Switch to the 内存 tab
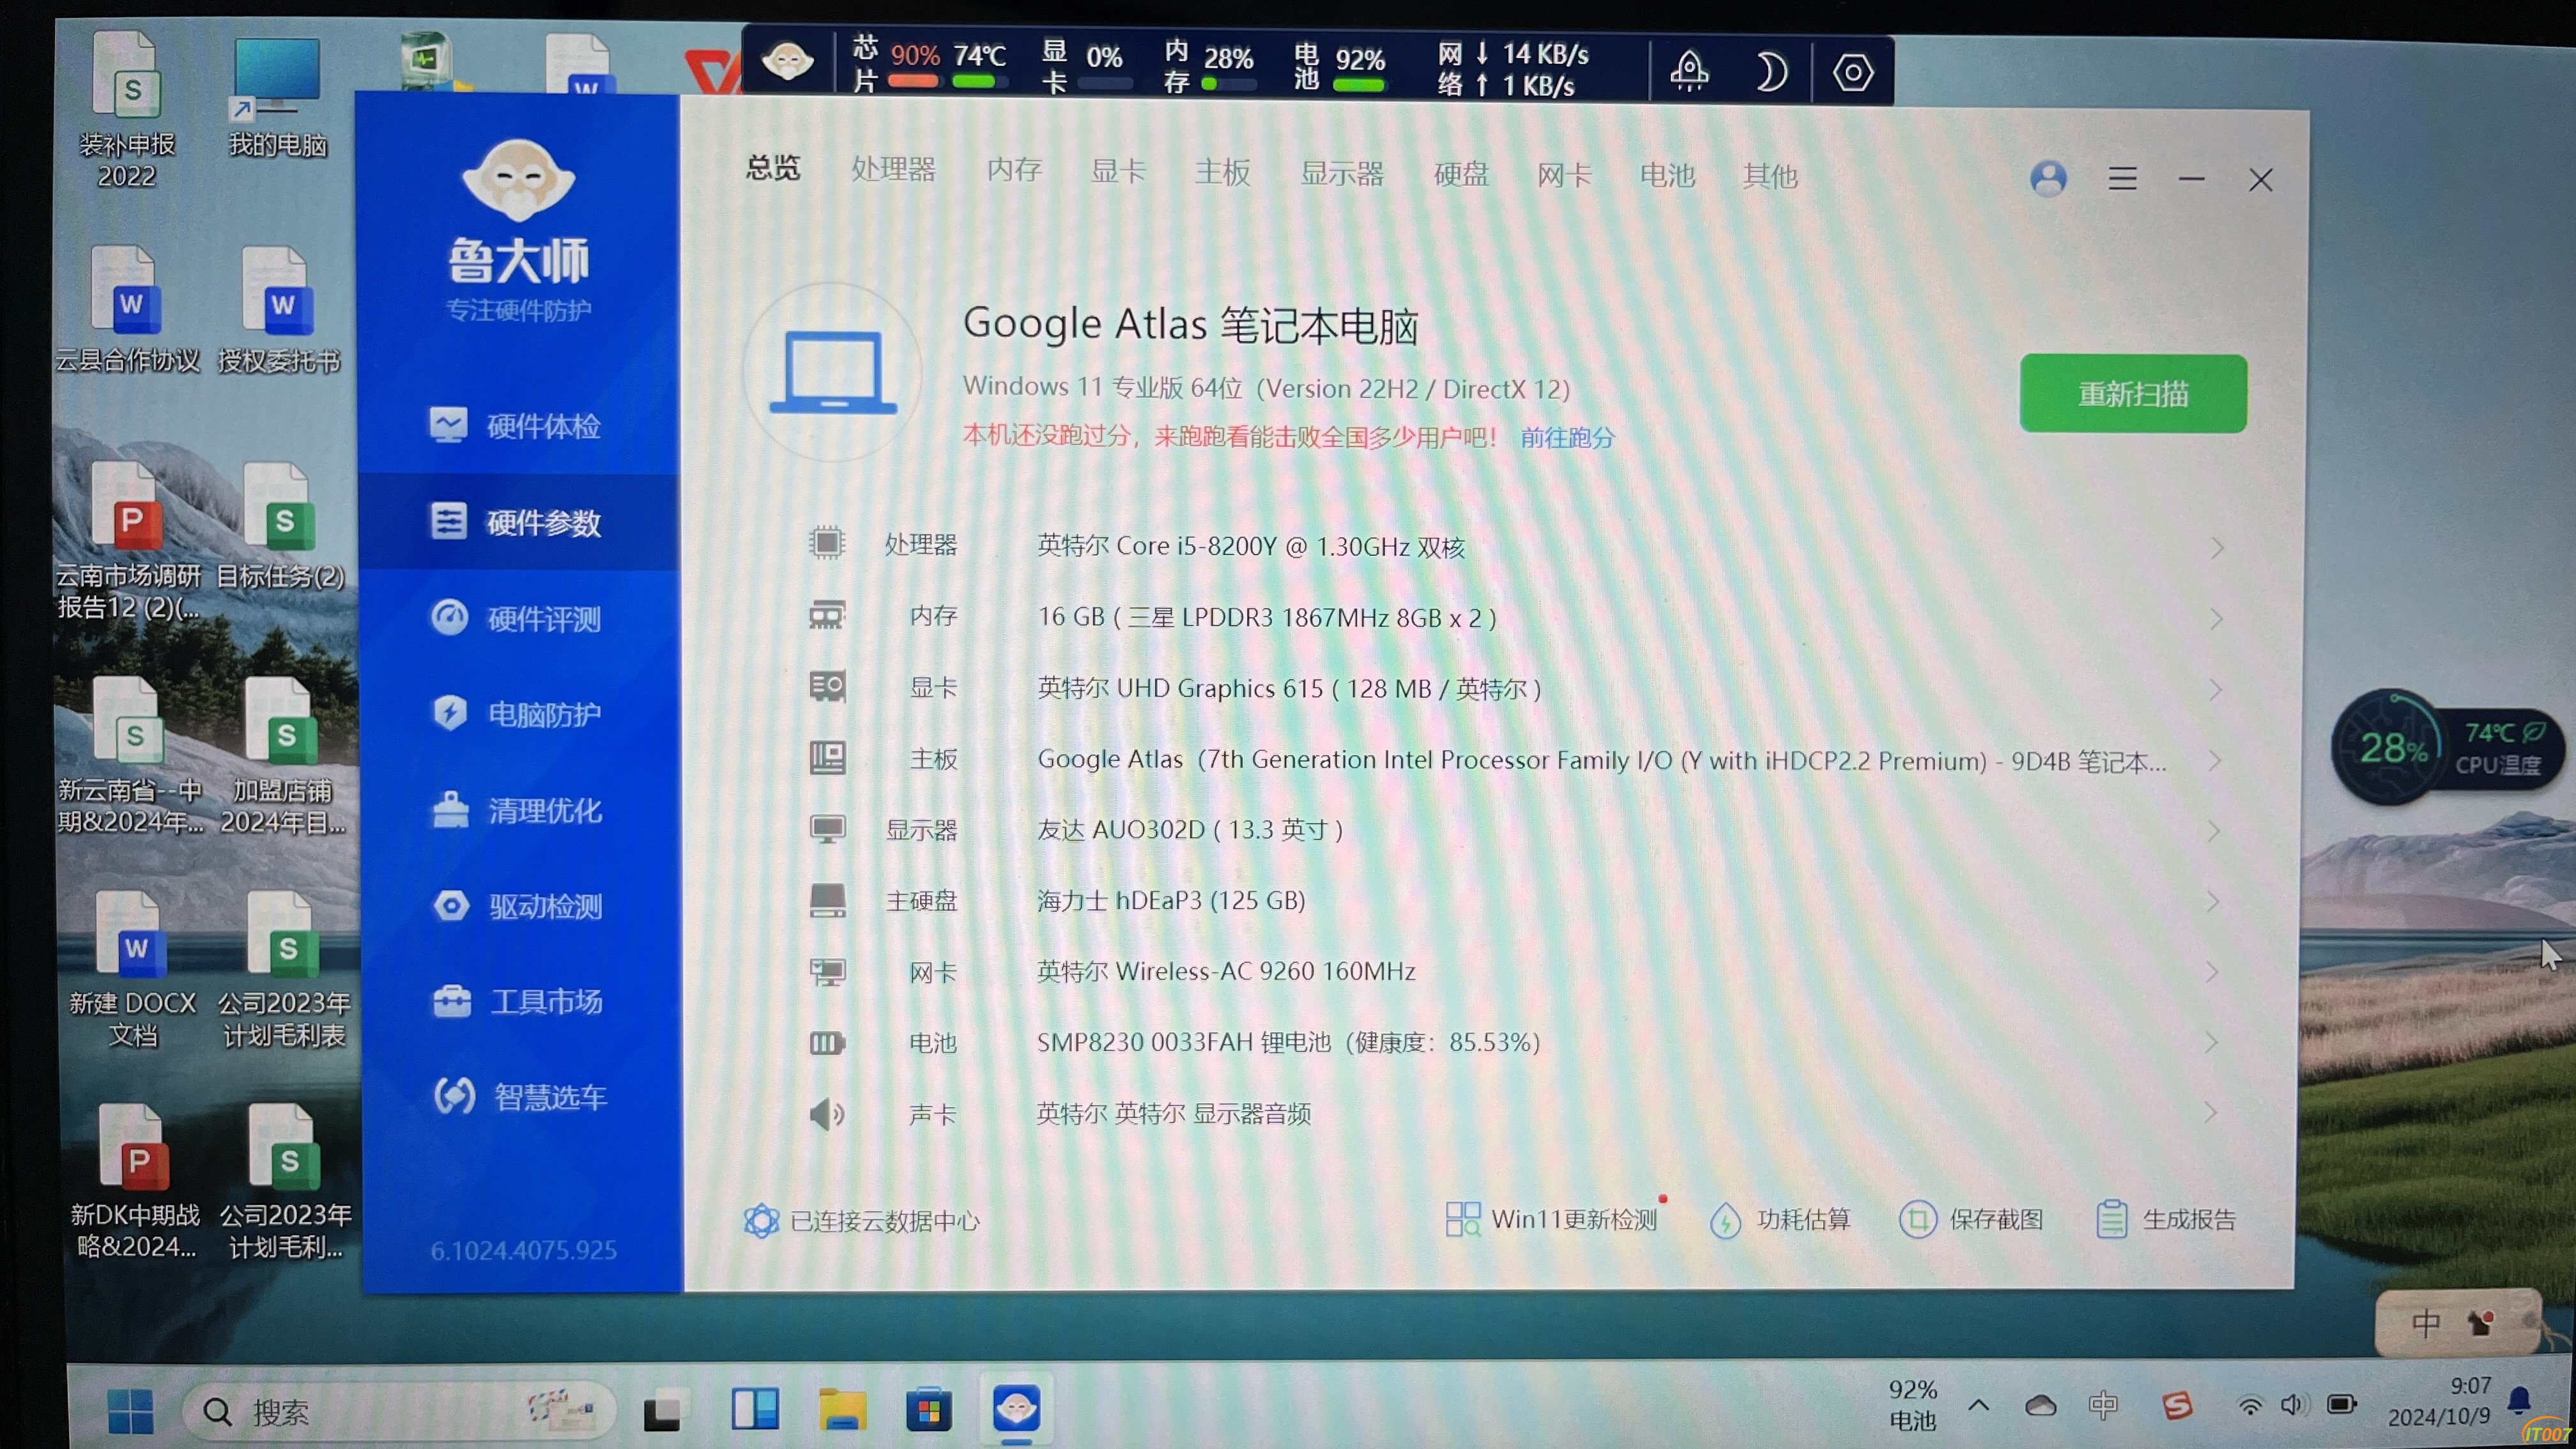 pos(1014,170)
